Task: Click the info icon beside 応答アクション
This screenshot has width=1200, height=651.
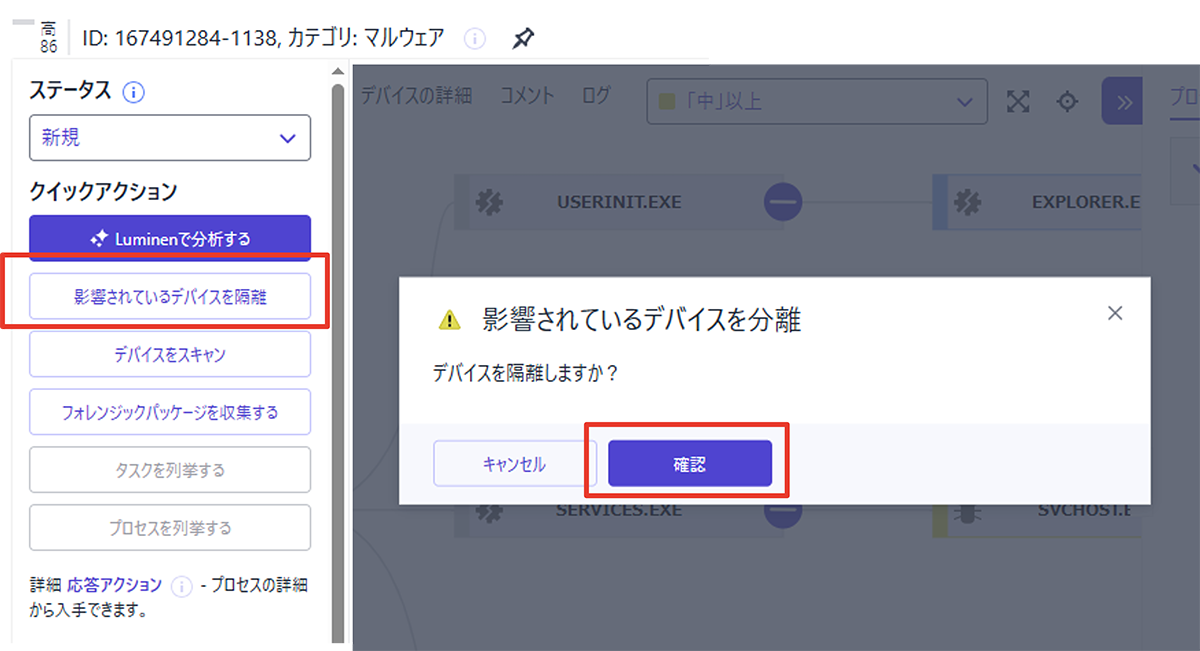Action: click(x=181, y=586)
